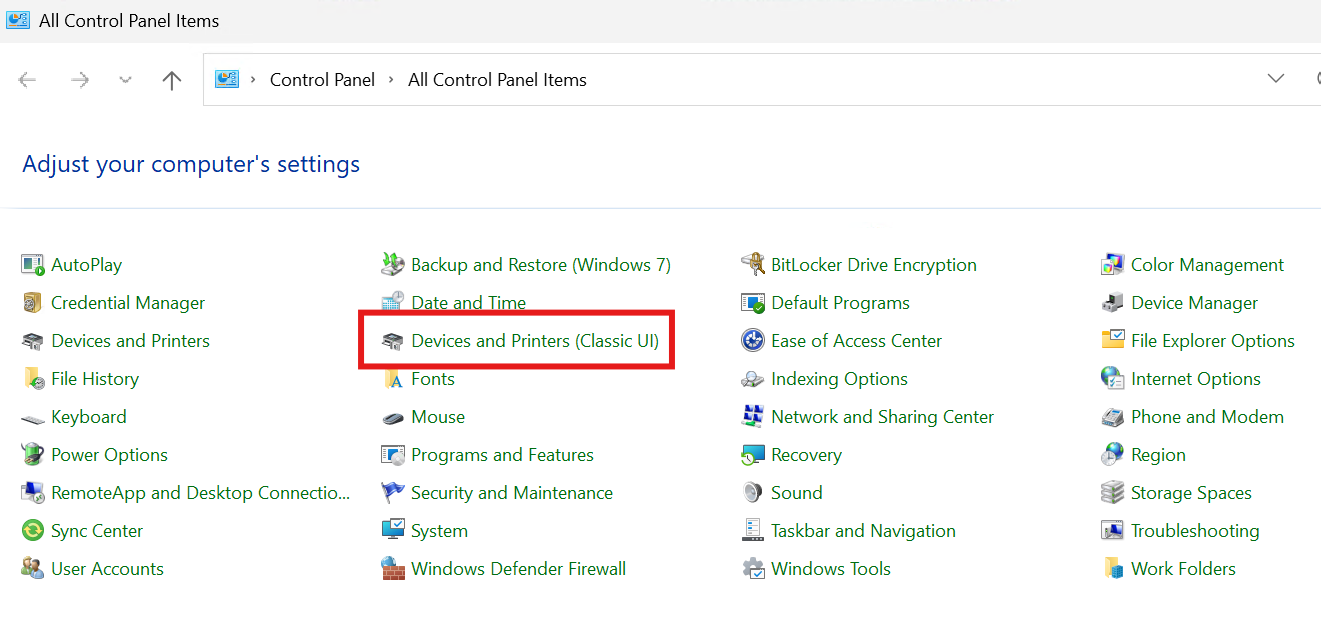Image resolution: width=1321 pixels, height=628 pixels.
Task: Go up one level with up arrow
Action: pyautogui.click(x=172, y=80)
